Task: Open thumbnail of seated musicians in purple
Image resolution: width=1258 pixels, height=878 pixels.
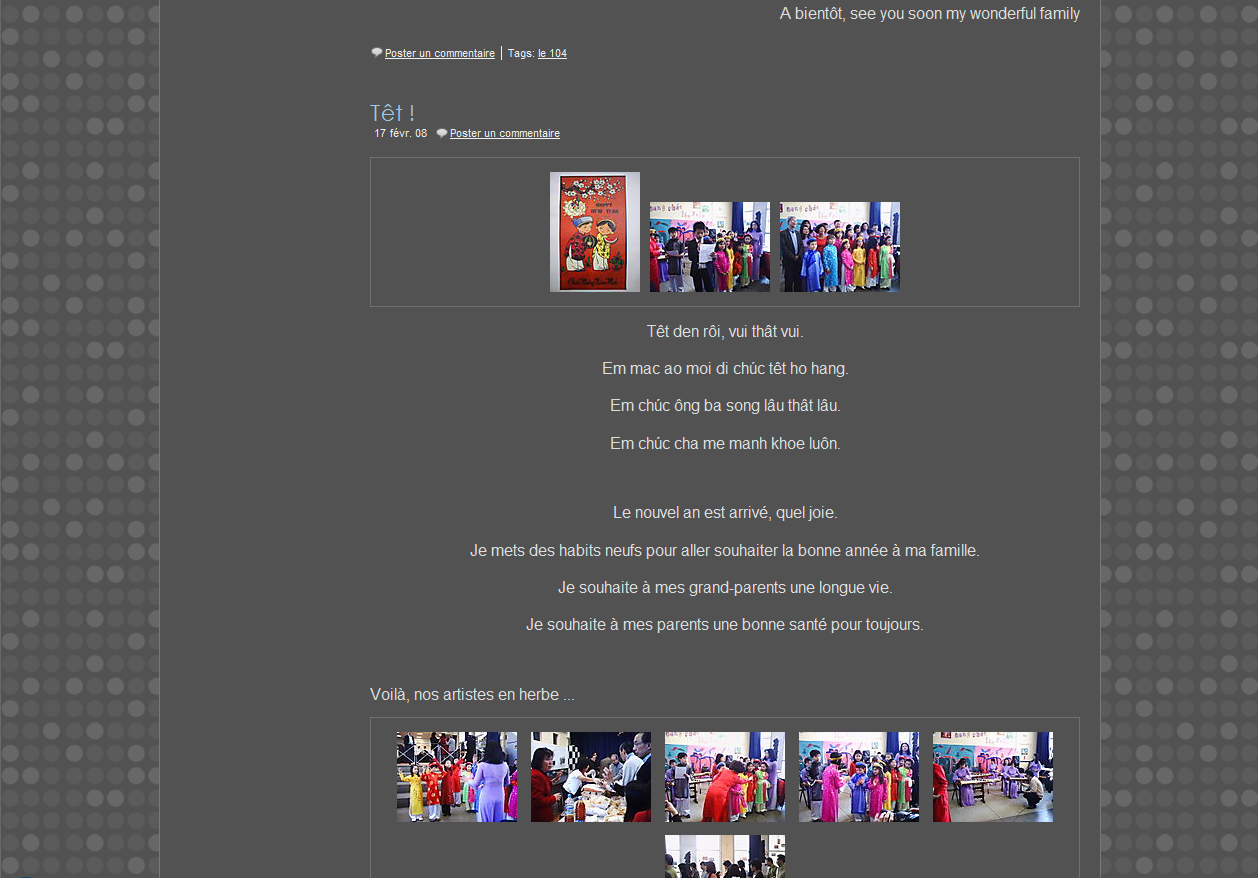Action: click(992, 777)
